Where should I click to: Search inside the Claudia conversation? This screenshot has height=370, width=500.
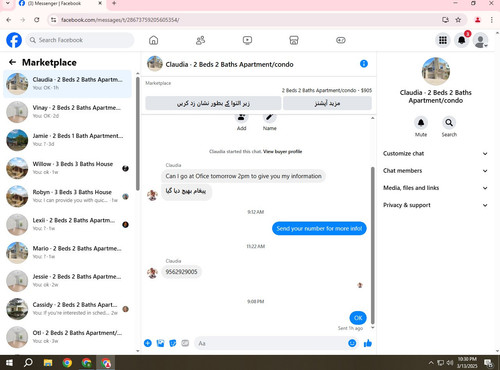tap(449, 123)
